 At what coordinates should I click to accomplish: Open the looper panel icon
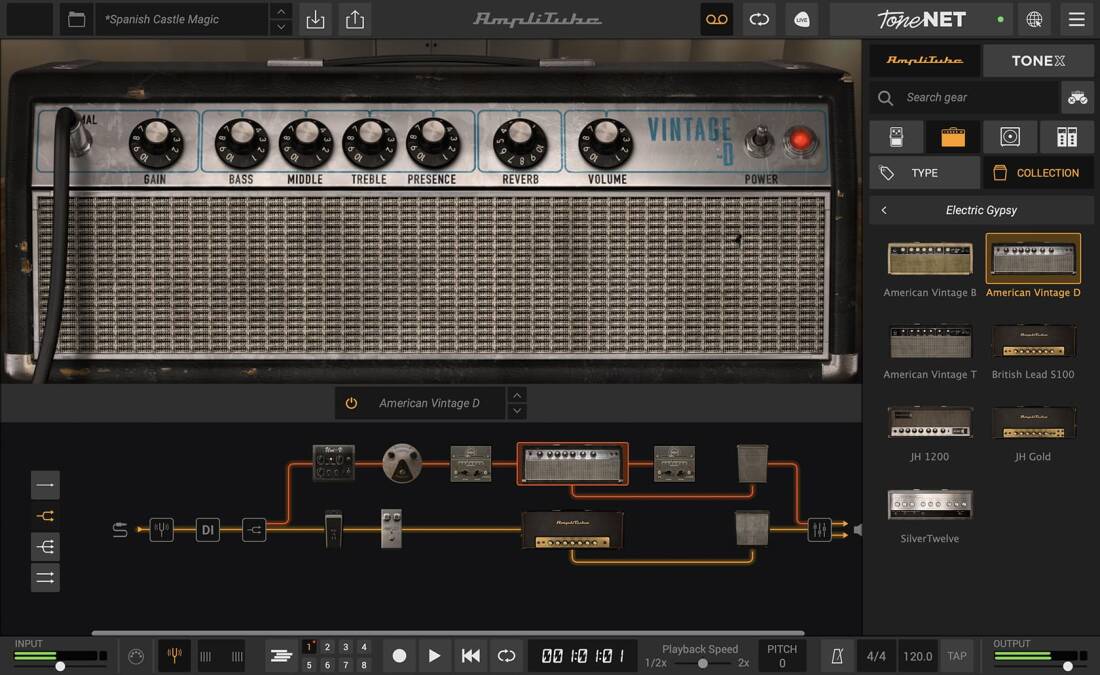pyautogui.click(x=716, y=19)
